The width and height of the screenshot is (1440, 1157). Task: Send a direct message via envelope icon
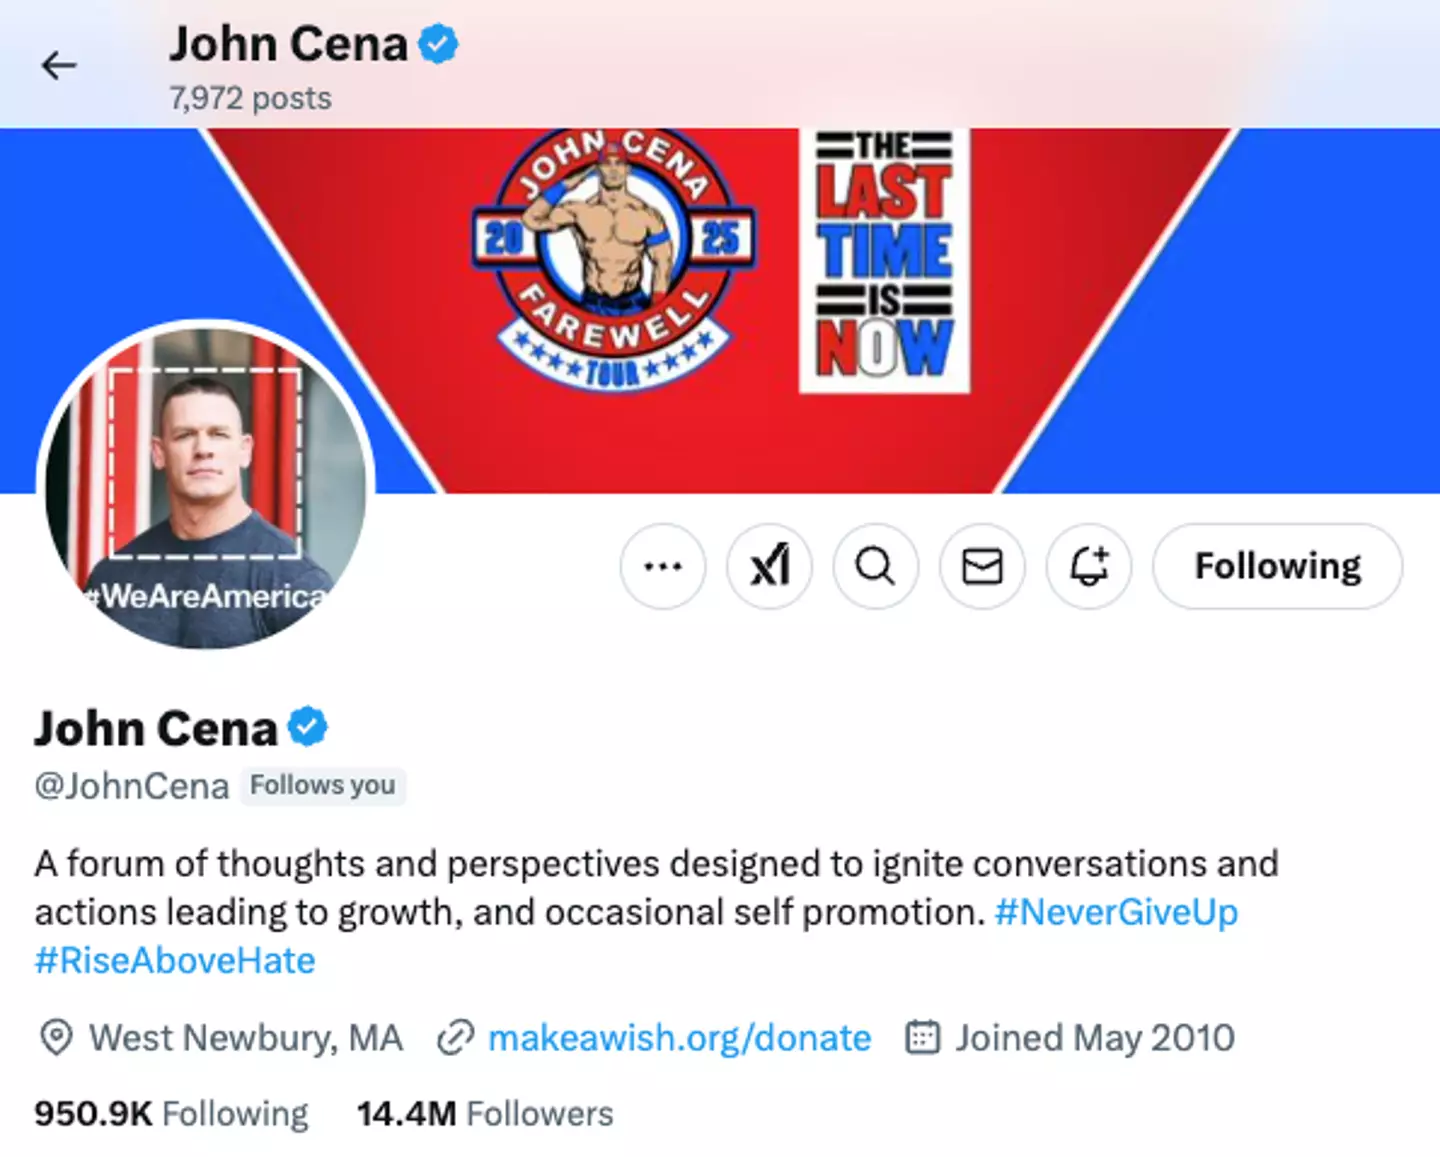coord(982,567)
